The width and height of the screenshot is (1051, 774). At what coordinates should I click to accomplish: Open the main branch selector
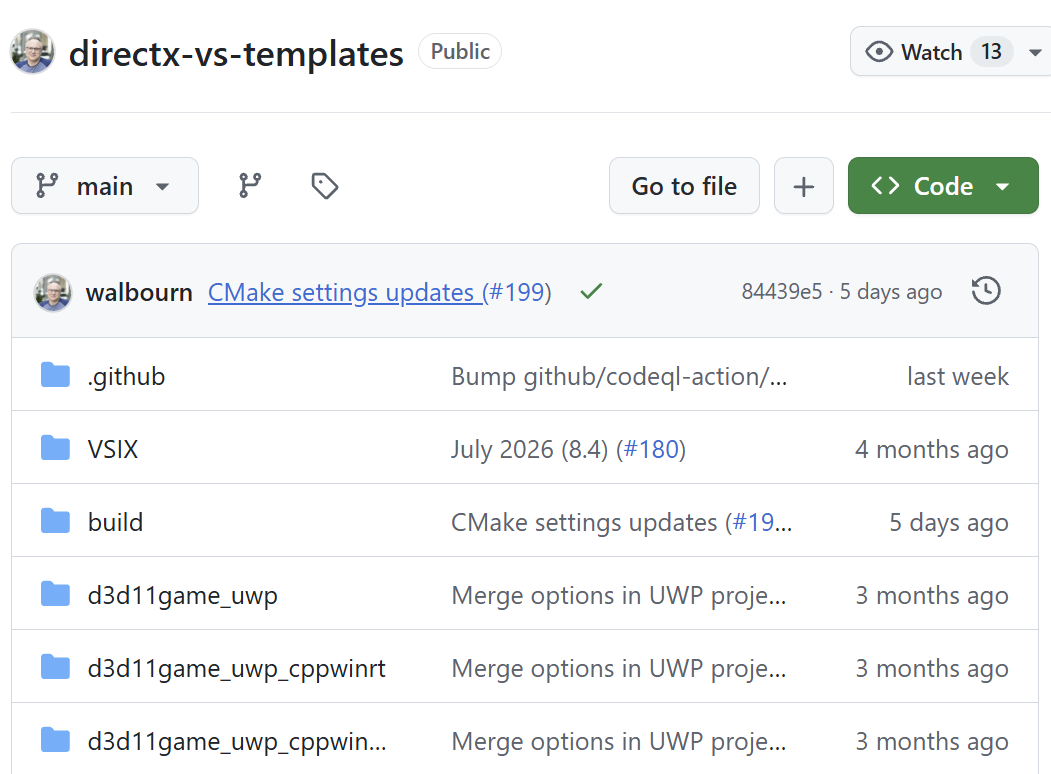(105, 186)
